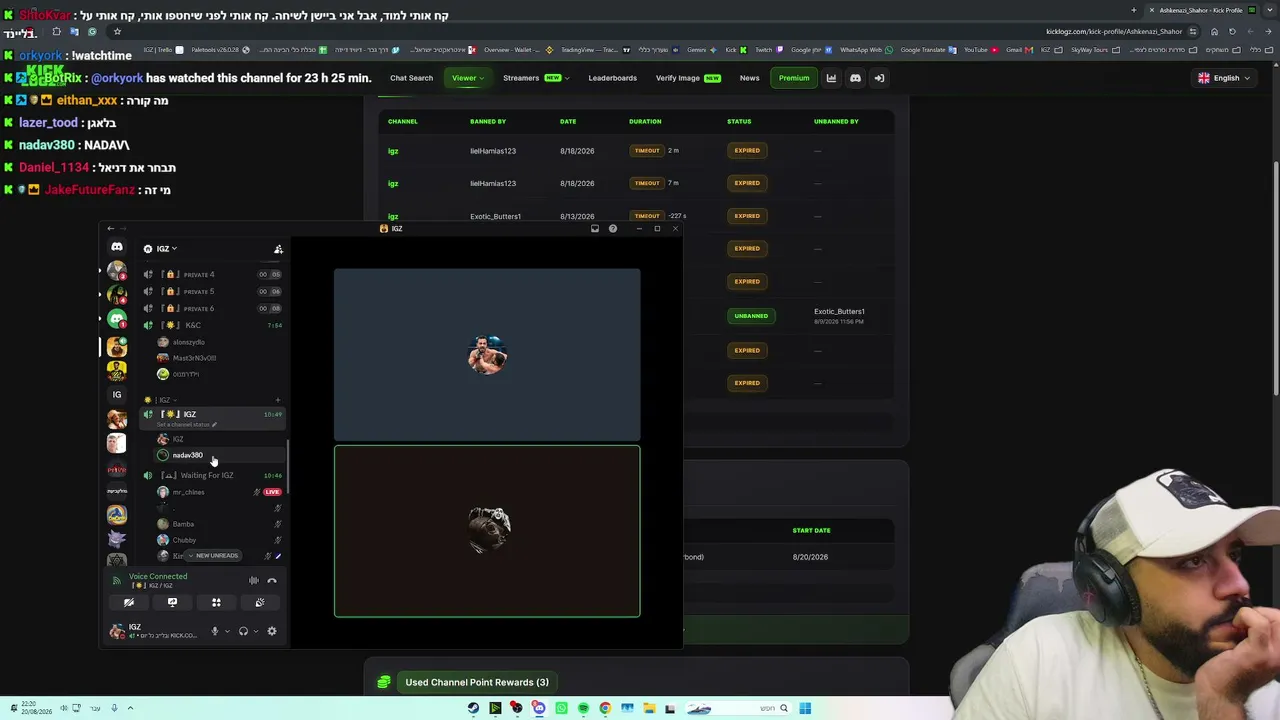Open igz channel link in first ban row
Viewport: 1280px width, 720px height.
point(393,151)
